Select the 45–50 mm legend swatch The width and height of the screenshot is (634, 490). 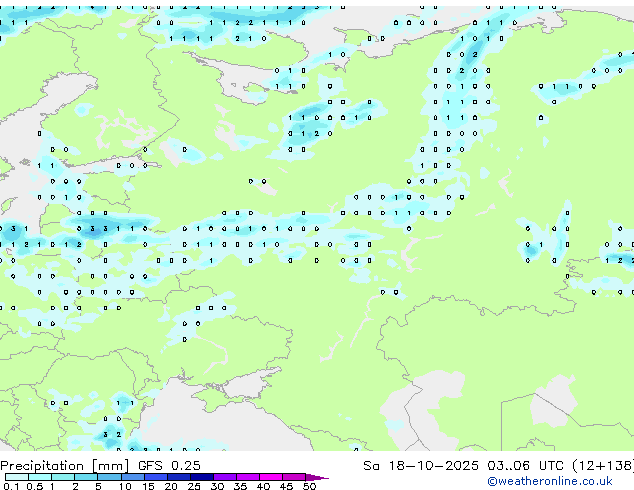(x=294, y=477)
